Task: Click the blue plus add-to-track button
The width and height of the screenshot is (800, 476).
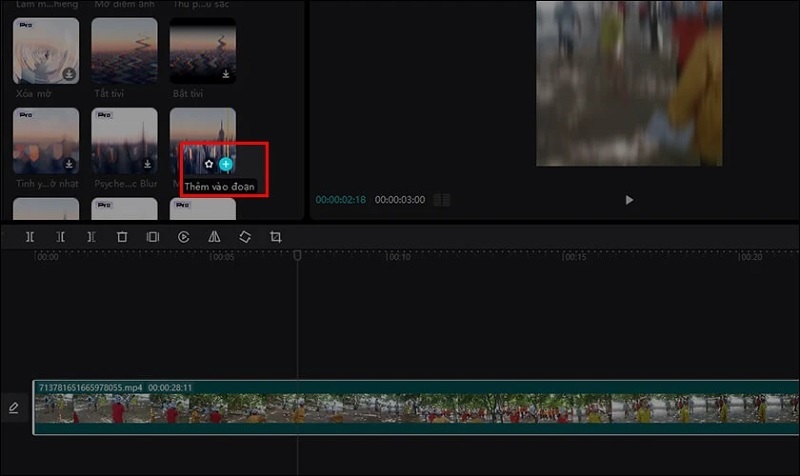Action: coord(227,163)
